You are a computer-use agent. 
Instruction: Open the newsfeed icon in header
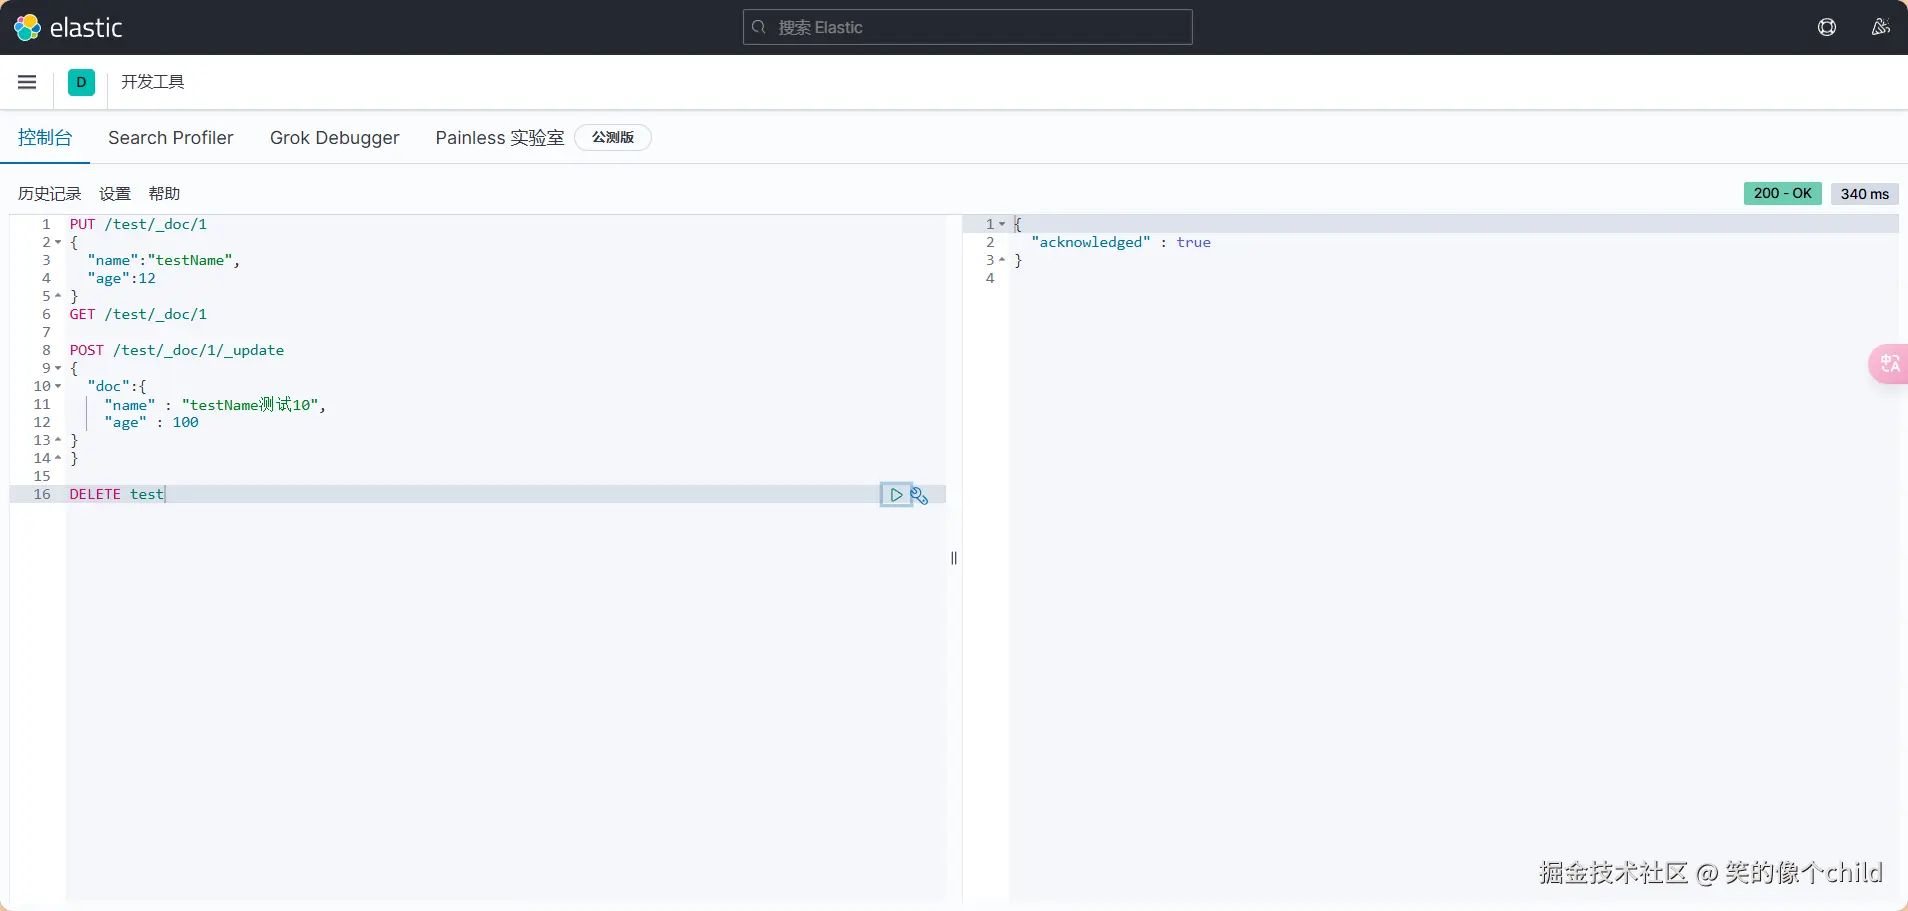click(x=1880, y=27)
